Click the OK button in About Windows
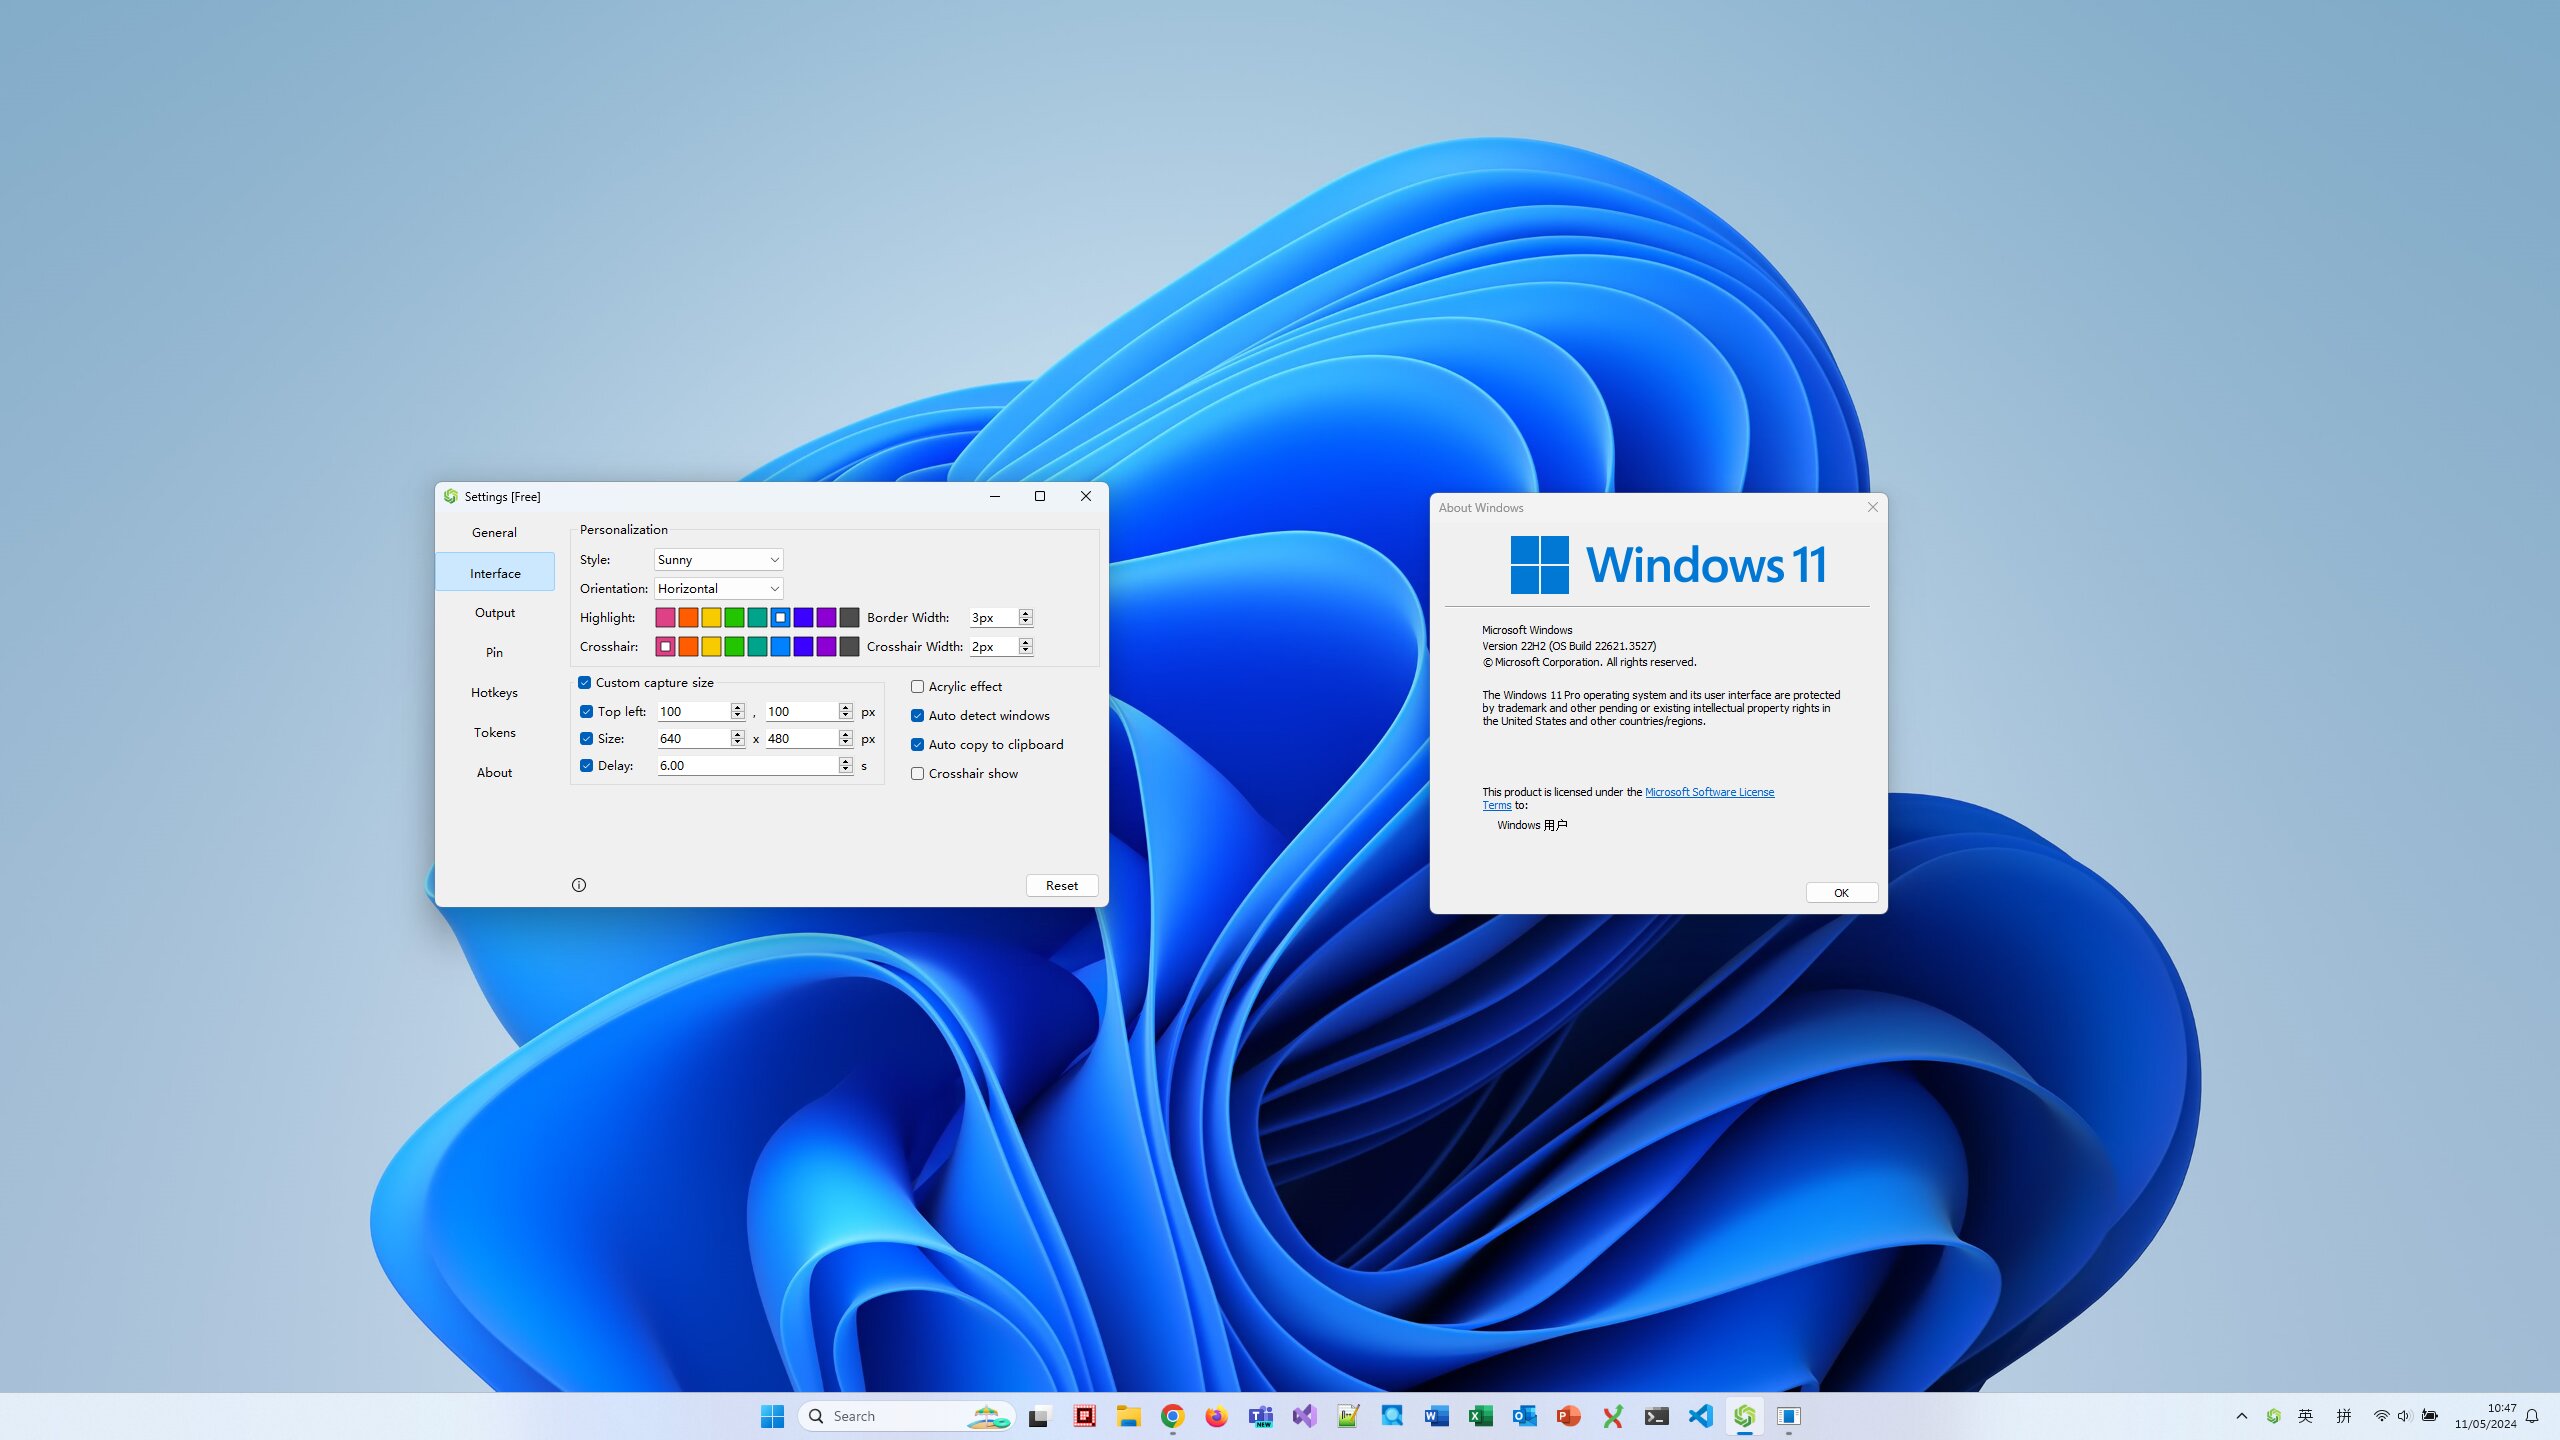This screenshot has height=1440, width=2560. point(1839,891)
